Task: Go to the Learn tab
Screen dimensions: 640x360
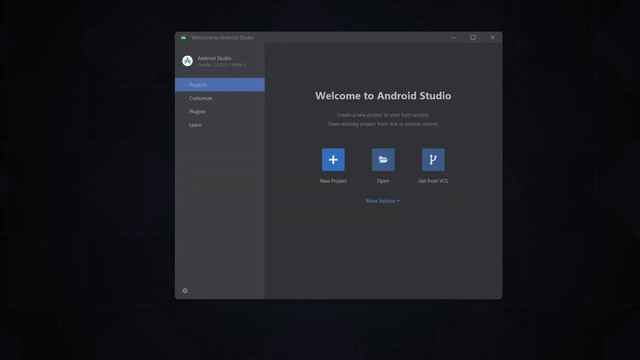Action: (x=220, y=125)
